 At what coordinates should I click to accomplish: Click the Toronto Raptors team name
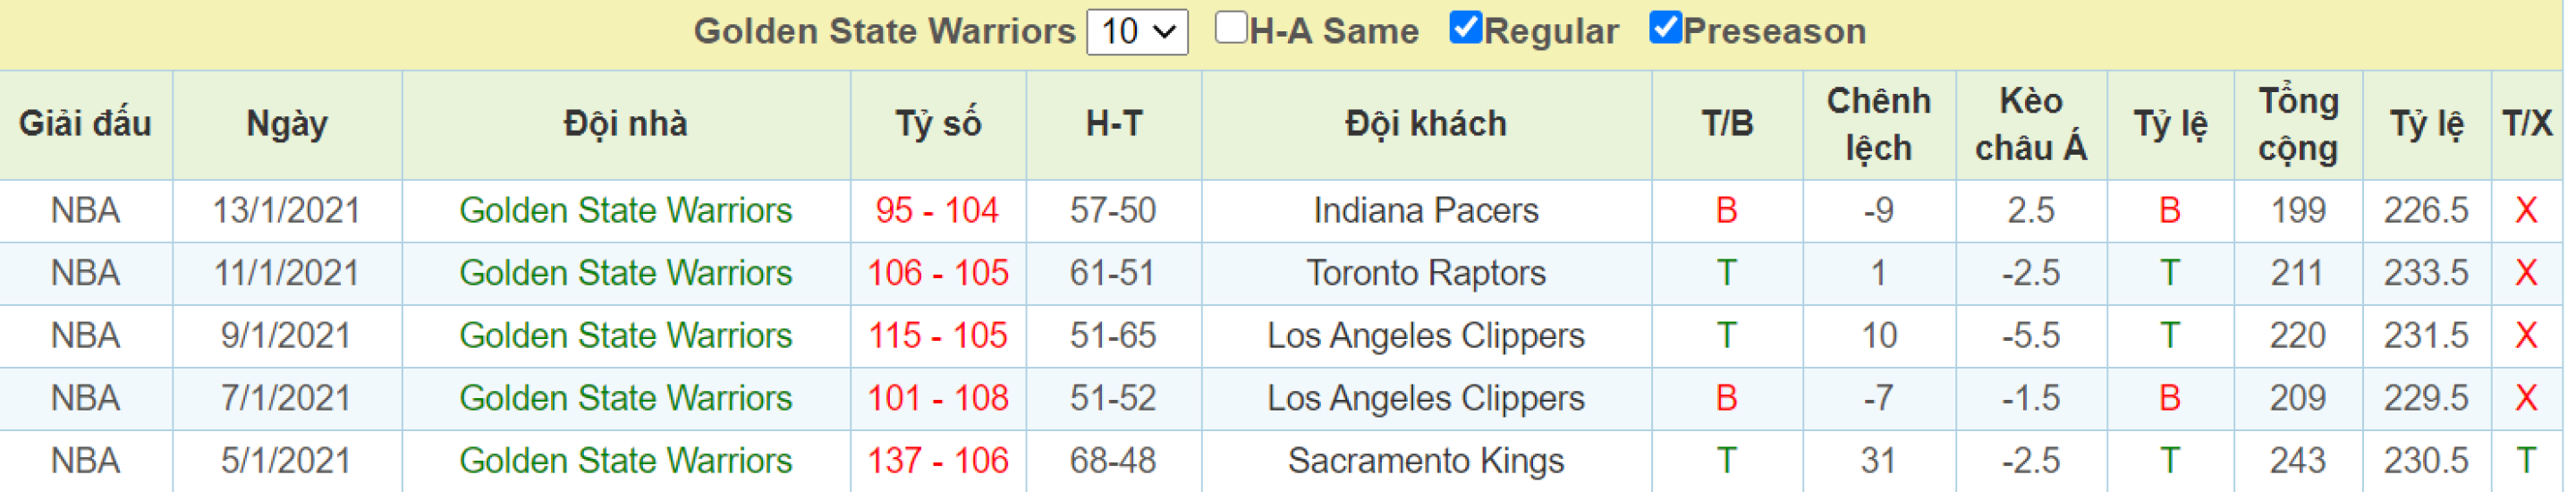[1426, 273]
